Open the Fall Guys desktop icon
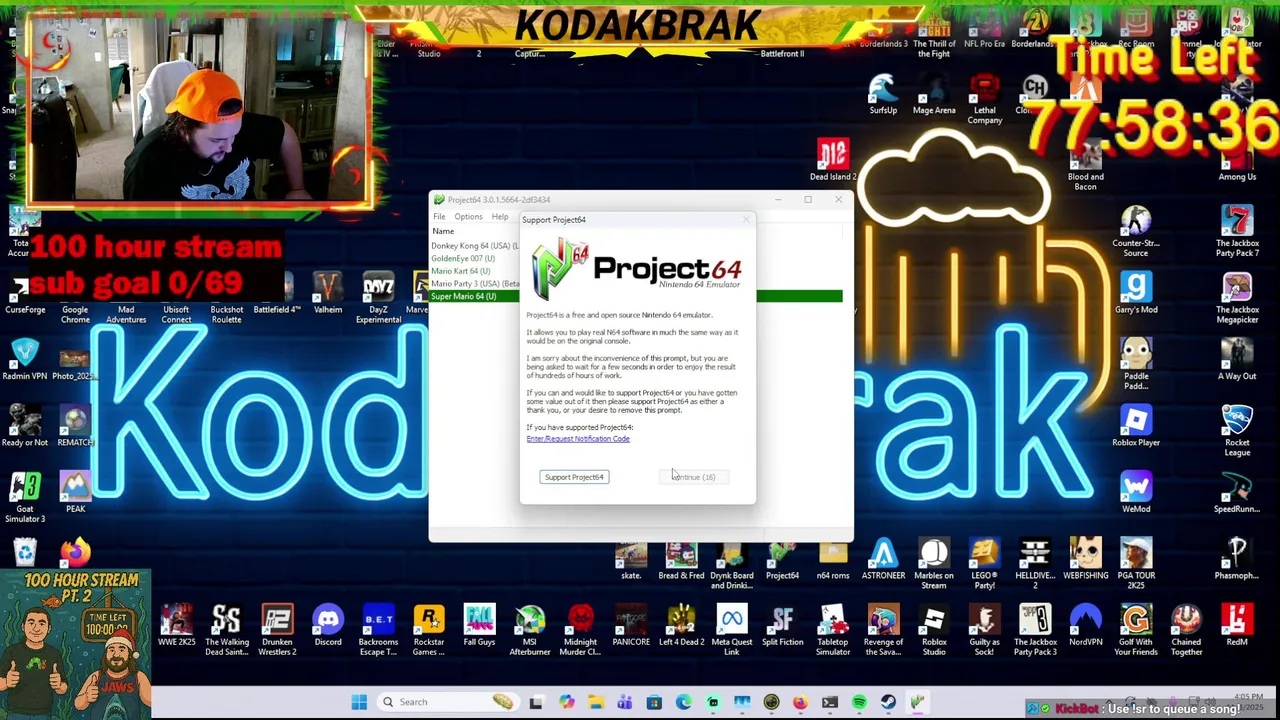The height and width of the screenshot is (720, 1280). tap(479, 627)
